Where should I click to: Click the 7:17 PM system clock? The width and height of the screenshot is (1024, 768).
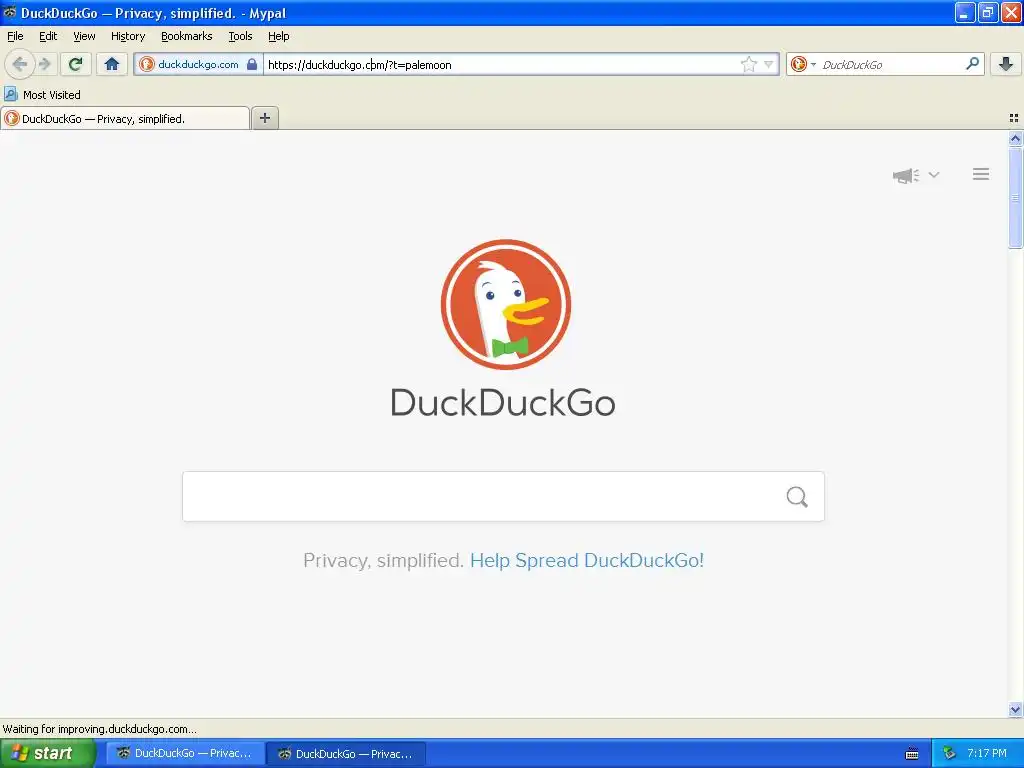coord(986,753)
